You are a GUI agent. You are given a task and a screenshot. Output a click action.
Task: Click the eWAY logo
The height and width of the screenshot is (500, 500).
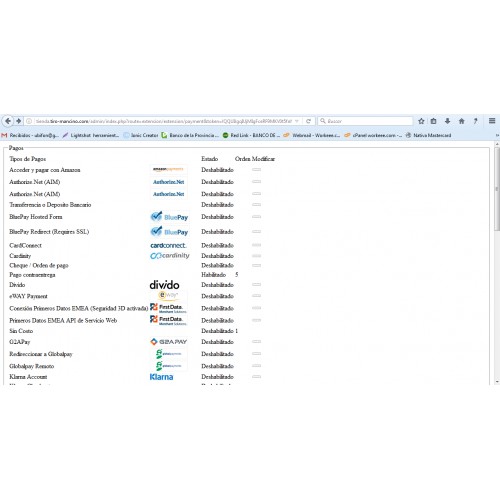pos(168,295)
